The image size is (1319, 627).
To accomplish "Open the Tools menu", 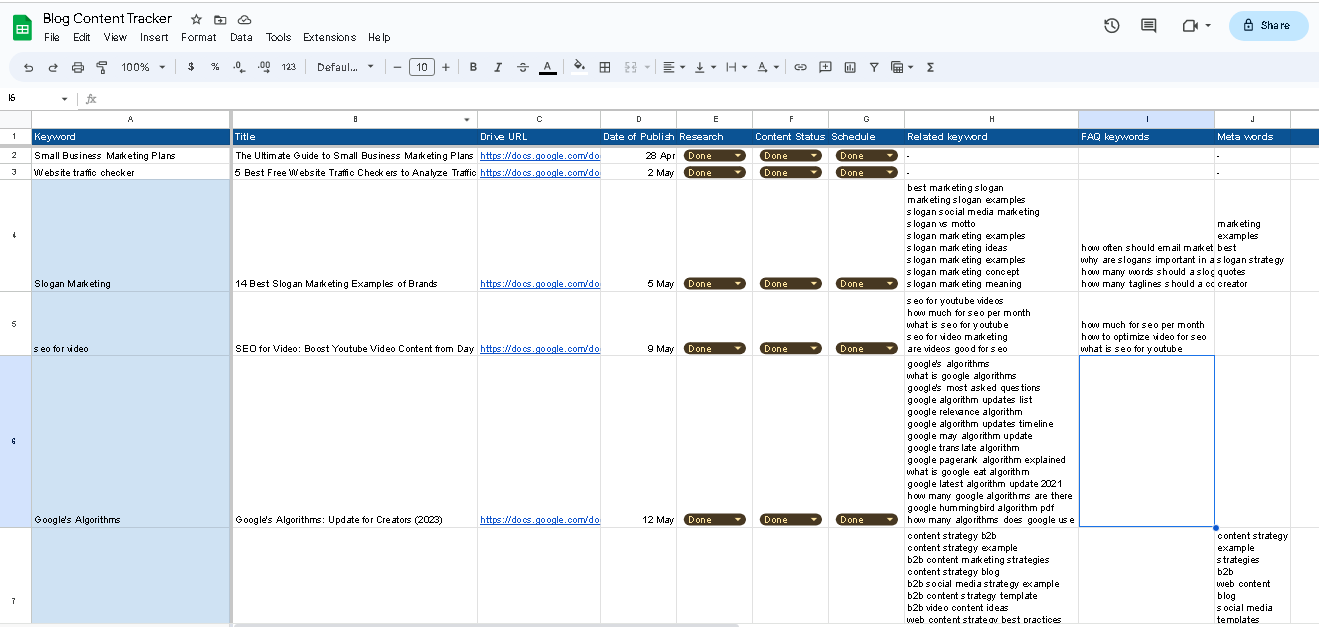I will pyautogui.click(x=278, y=37).
